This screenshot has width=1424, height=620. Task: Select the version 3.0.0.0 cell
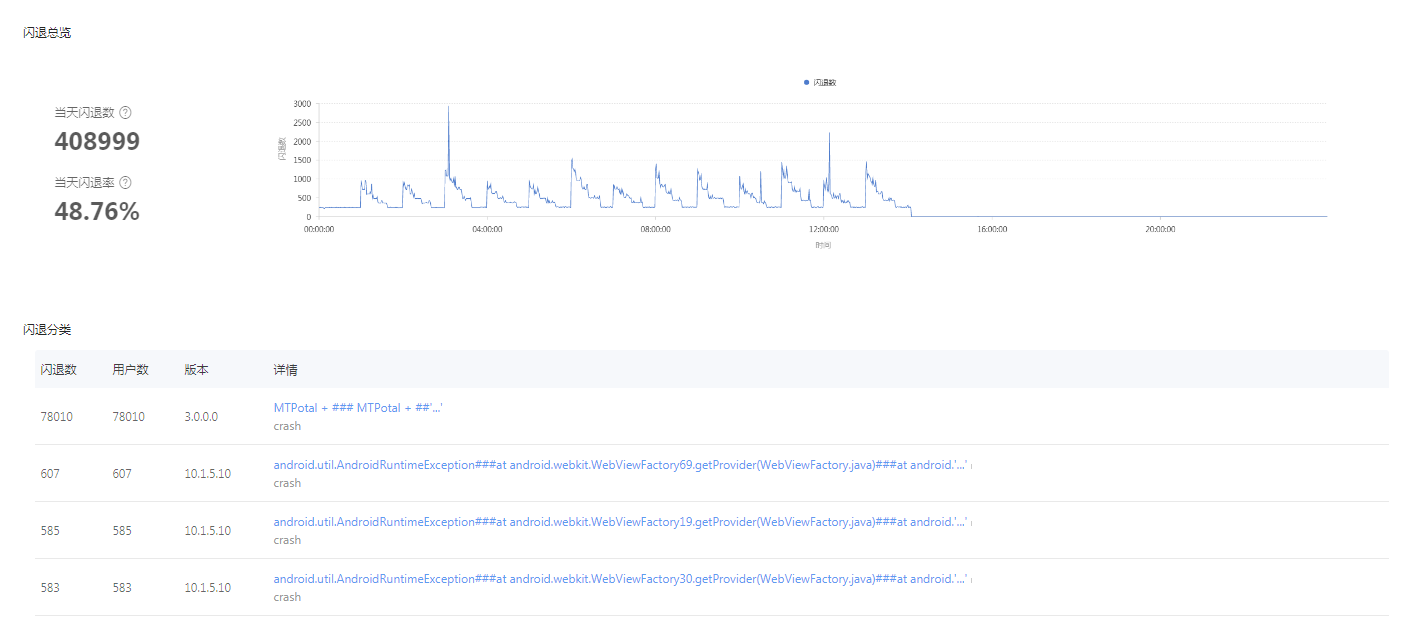(201, 417)
